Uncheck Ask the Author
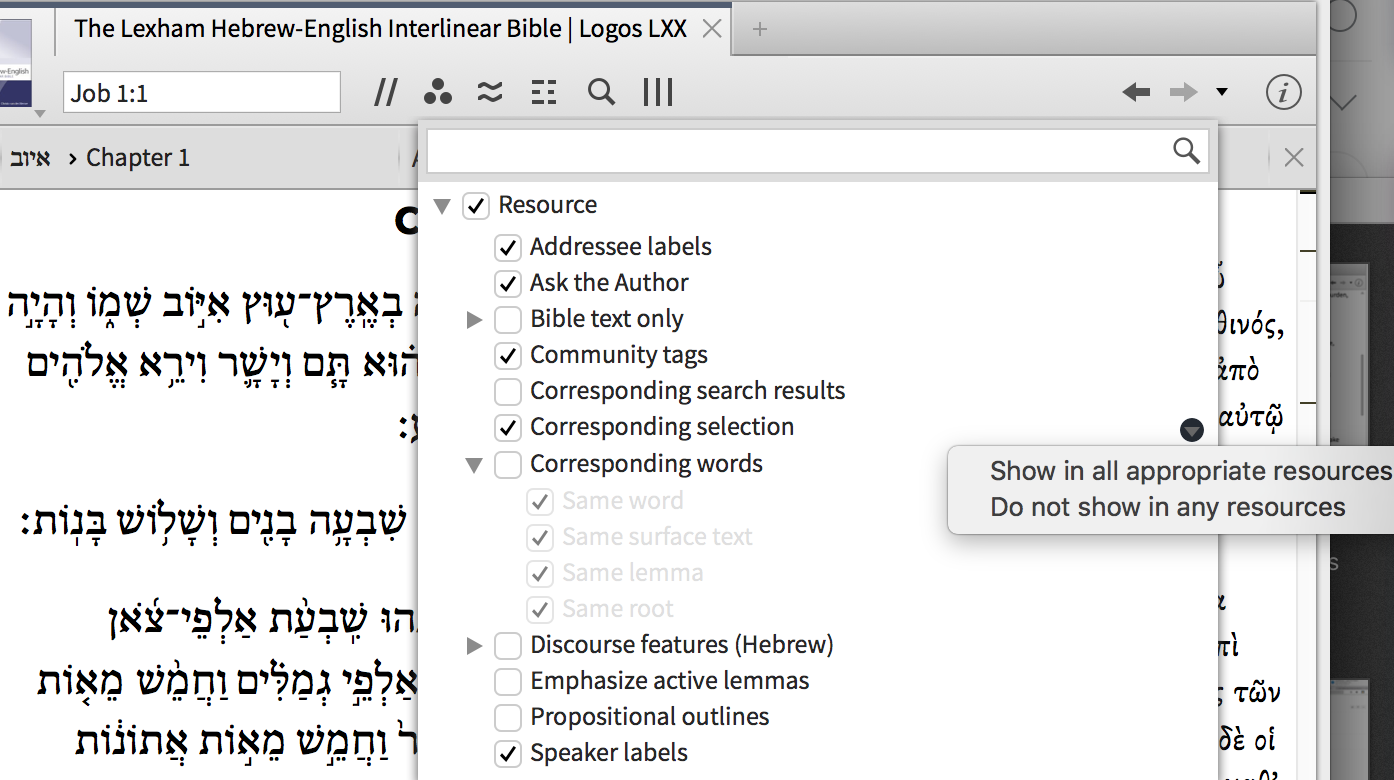Screen dimensions: 1394x780 point(508,283)
